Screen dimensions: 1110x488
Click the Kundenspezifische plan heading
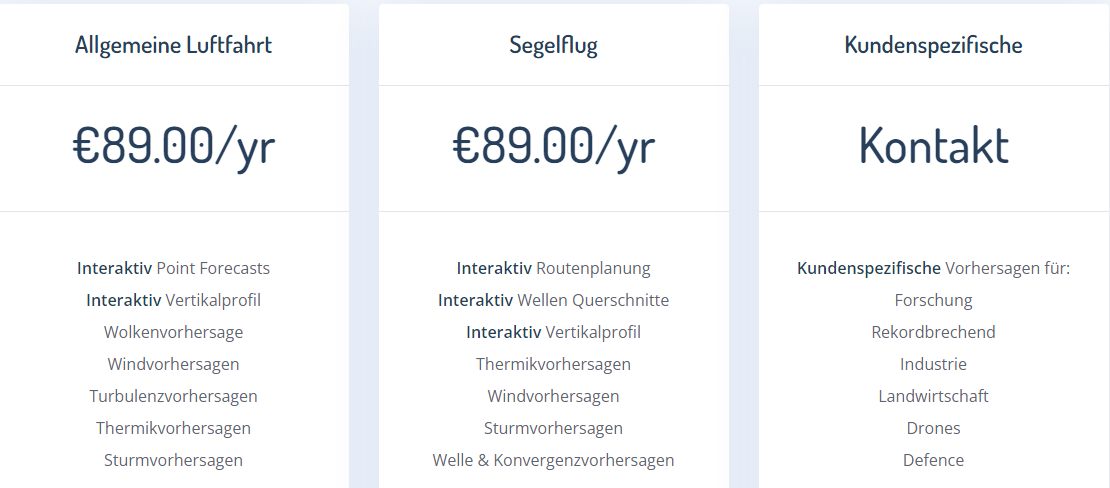click(x=933, y=45)
